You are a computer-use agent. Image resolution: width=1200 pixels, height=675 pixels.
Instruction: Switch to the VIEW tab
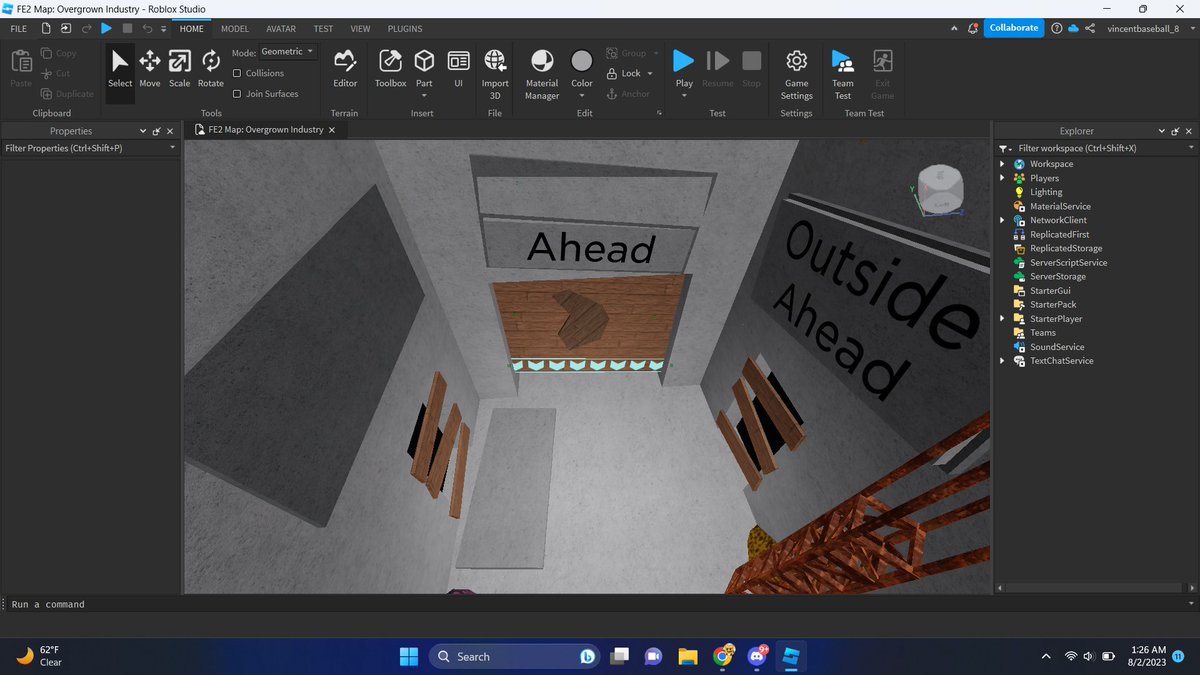coord(360,29)
